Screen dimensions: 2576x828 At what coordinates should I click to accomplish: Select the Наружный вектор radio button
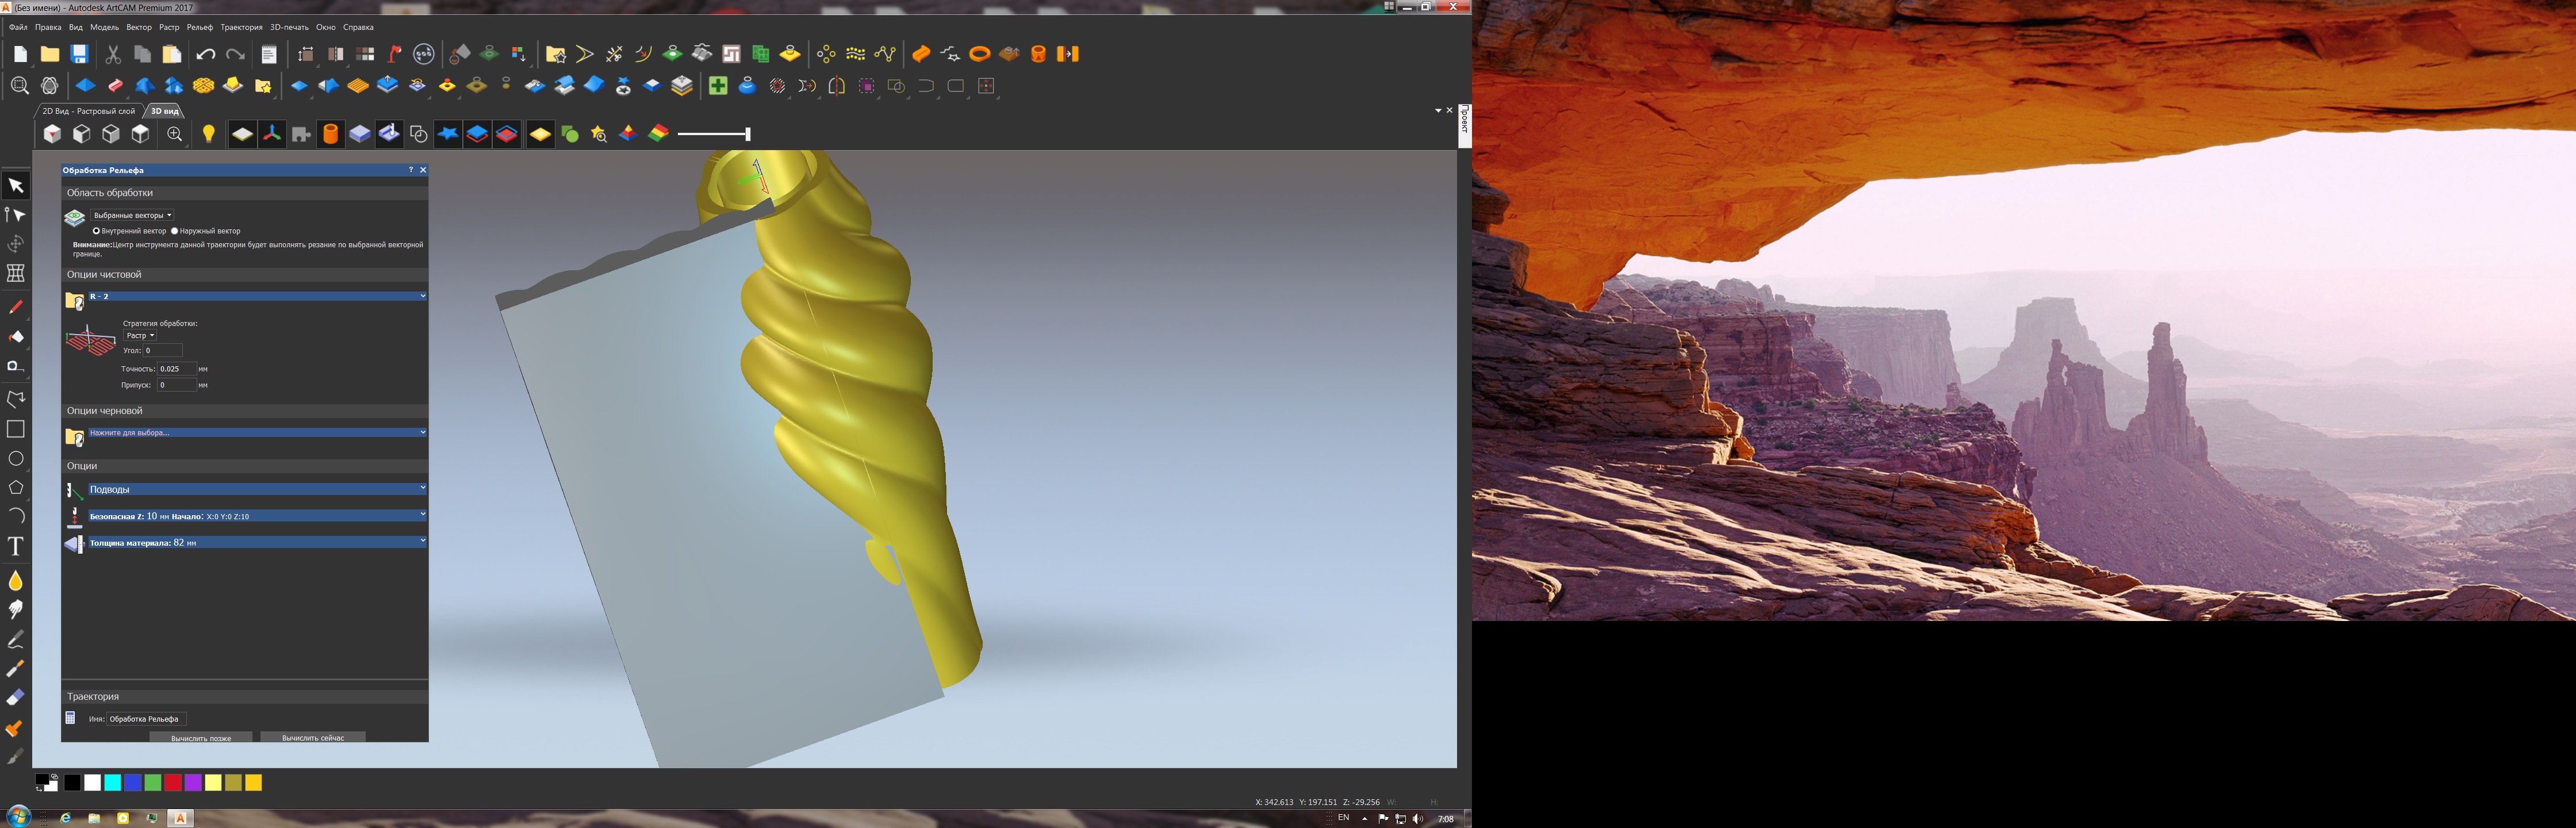pyautogui.click(x=175, y=231)
